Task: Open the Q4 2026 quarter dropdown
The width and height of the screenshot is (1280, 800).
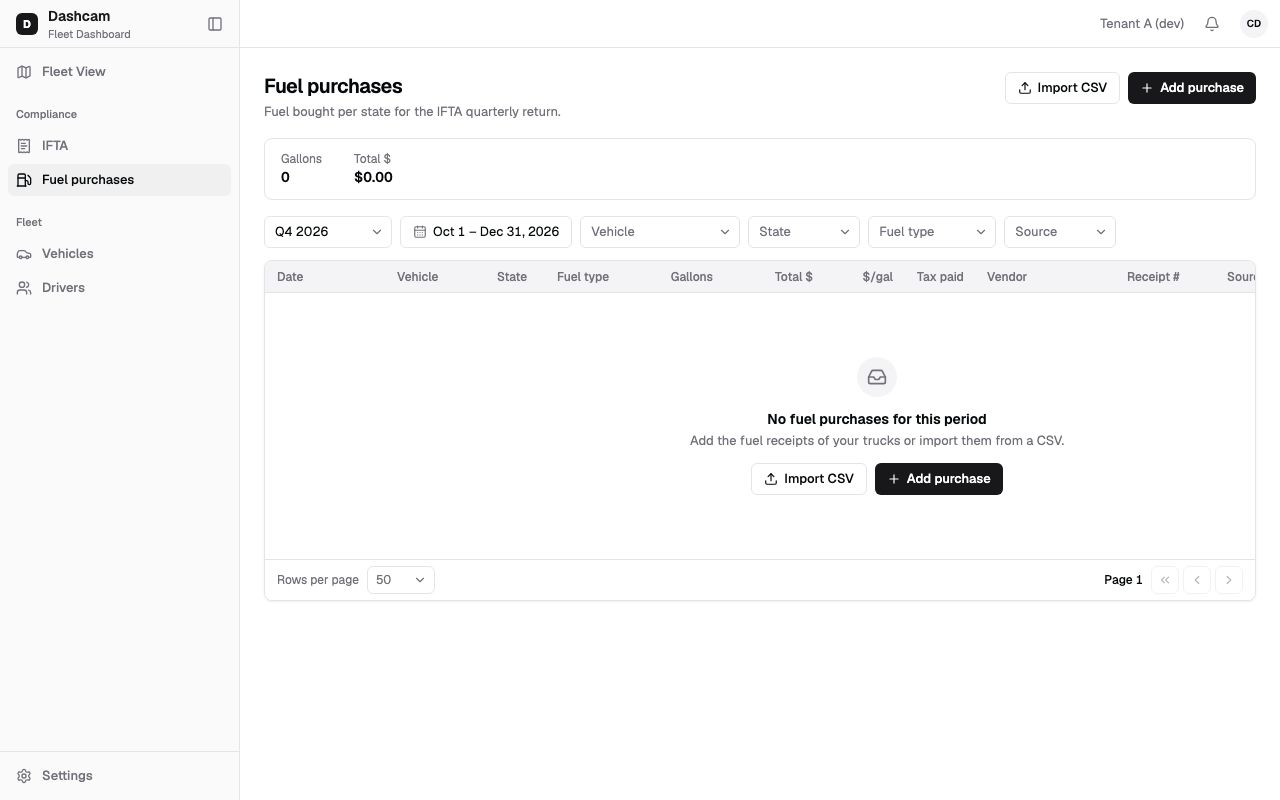Action: tap(328, 232)
